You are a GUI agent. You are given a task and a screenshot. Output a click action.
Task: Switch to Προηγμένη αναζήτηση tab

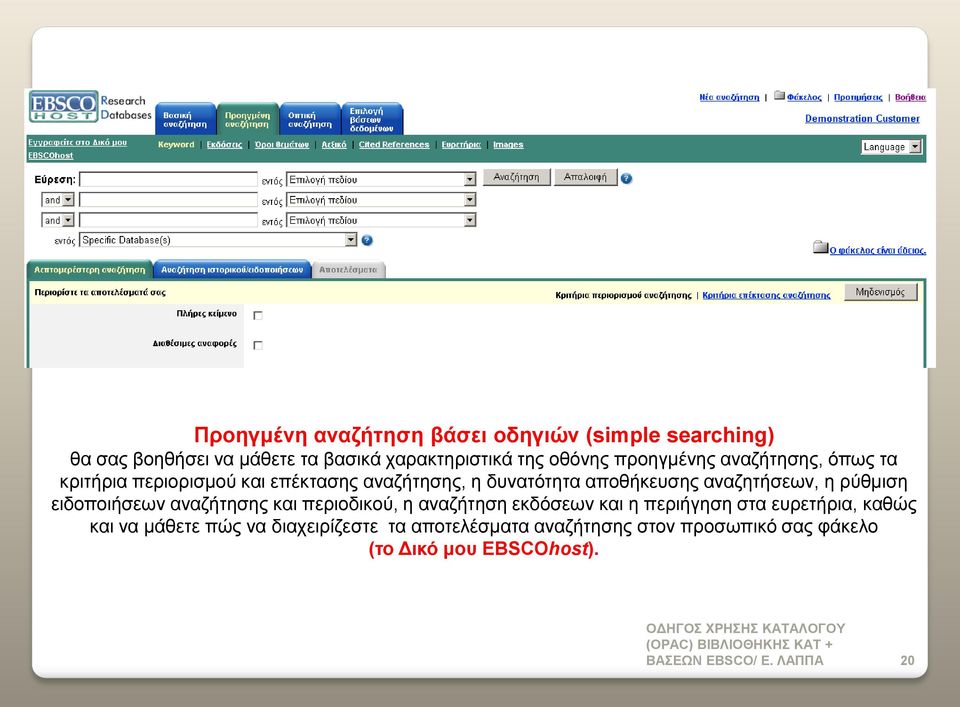point(247,119)
